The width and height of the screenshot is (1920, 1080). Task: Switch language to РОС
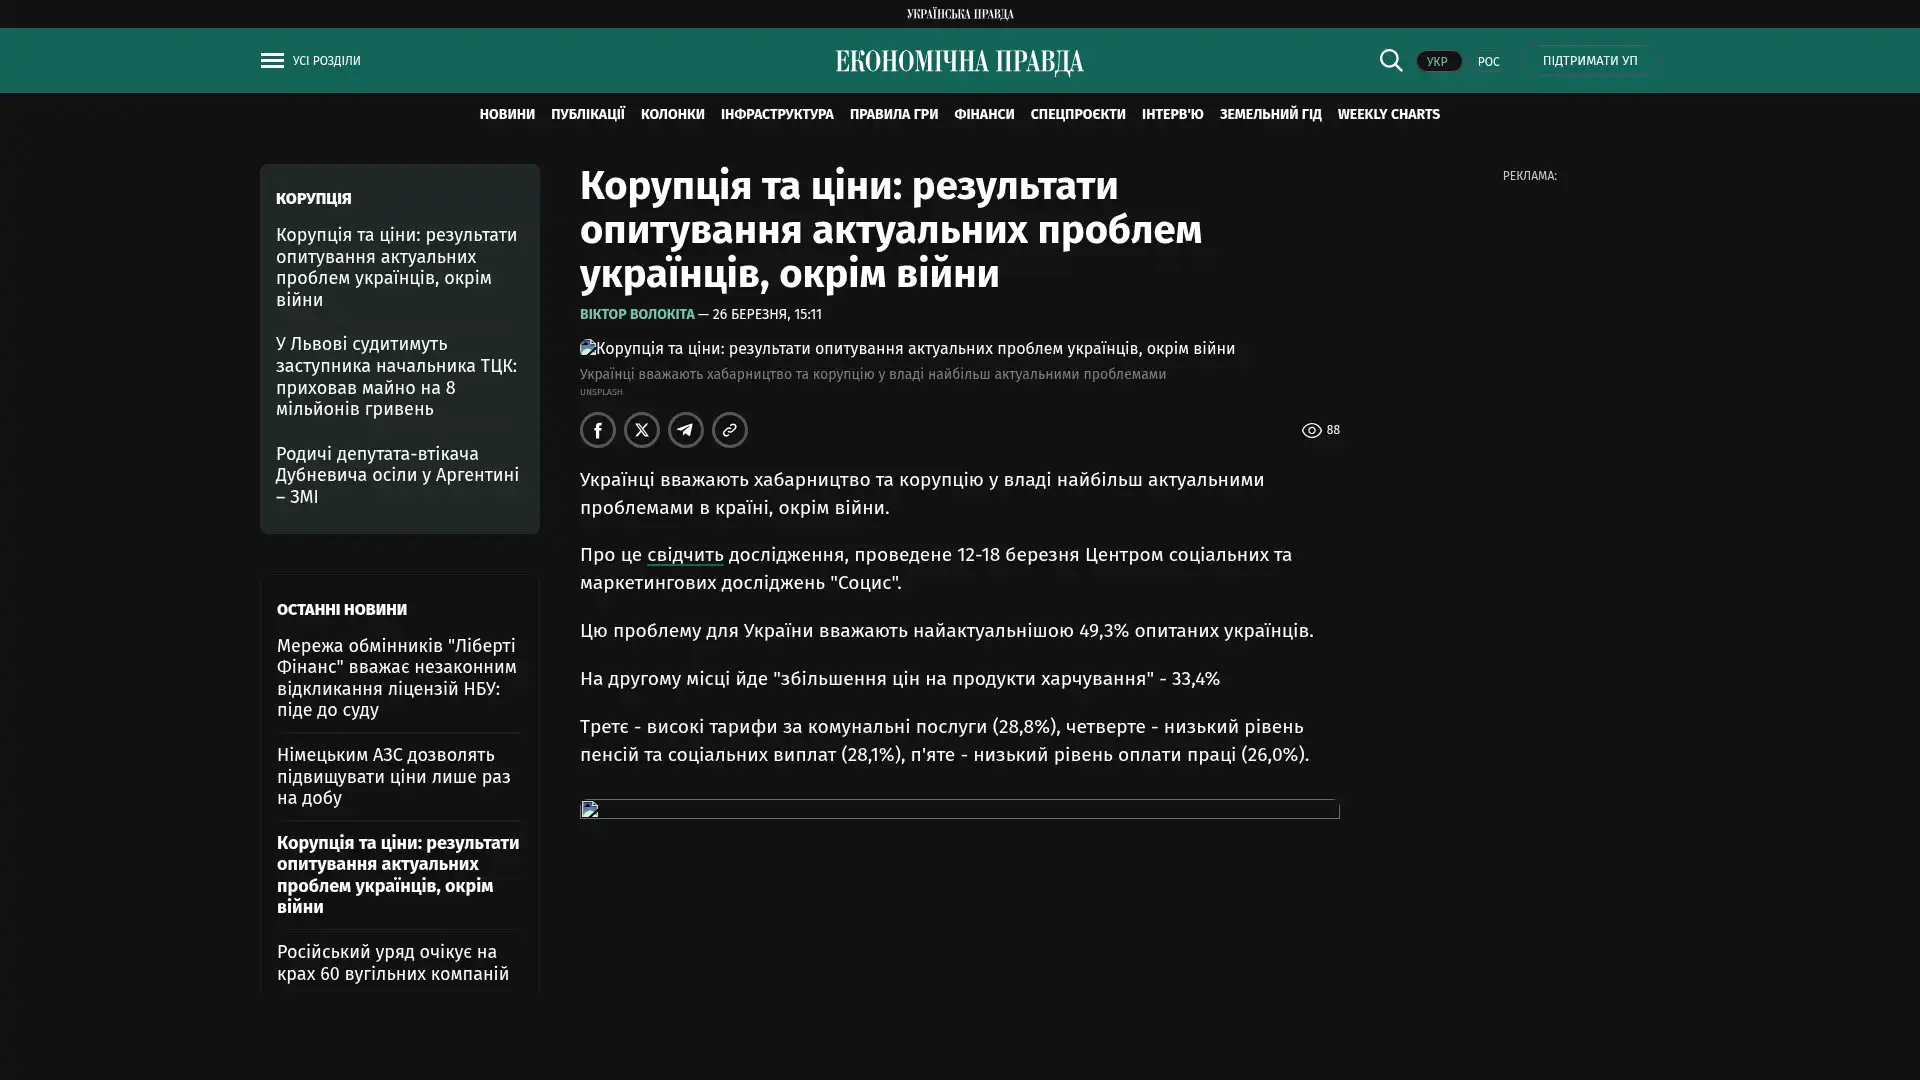1488,62
